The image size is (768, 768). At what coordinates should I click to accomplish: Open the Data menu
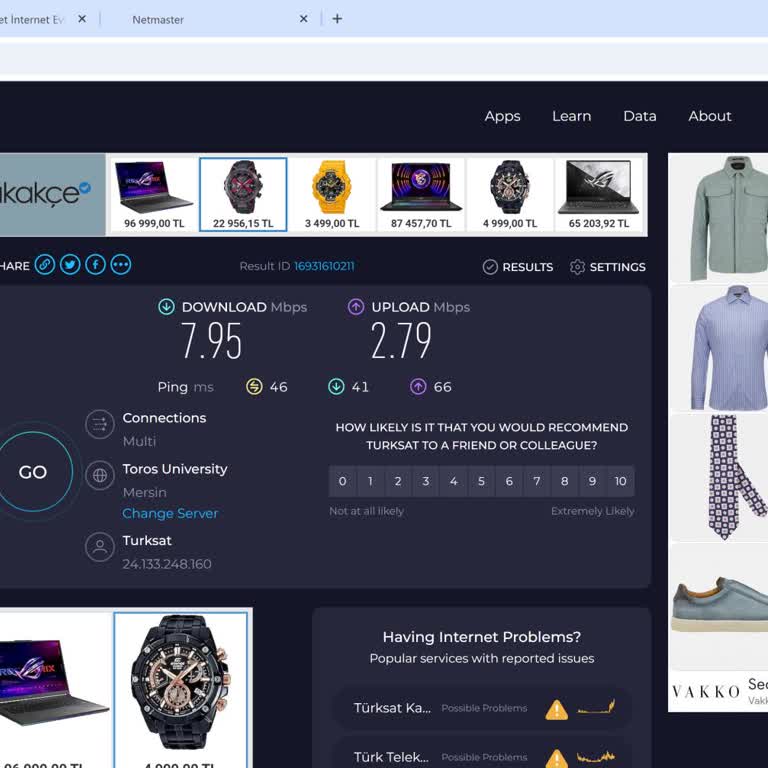pos(640,116)
